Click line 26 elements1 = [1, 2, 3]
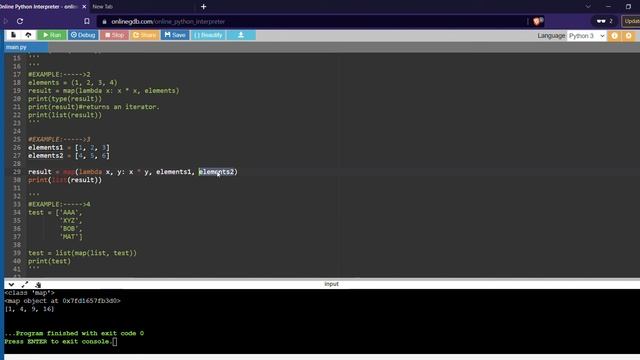This screenshot has width=640, height=360. 69,148
